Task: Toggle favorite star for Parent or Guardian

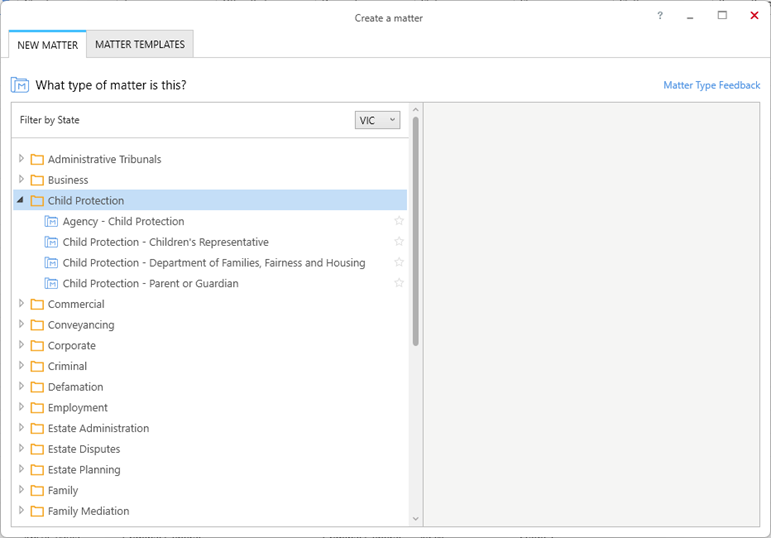Action: [x=399, y=283]
